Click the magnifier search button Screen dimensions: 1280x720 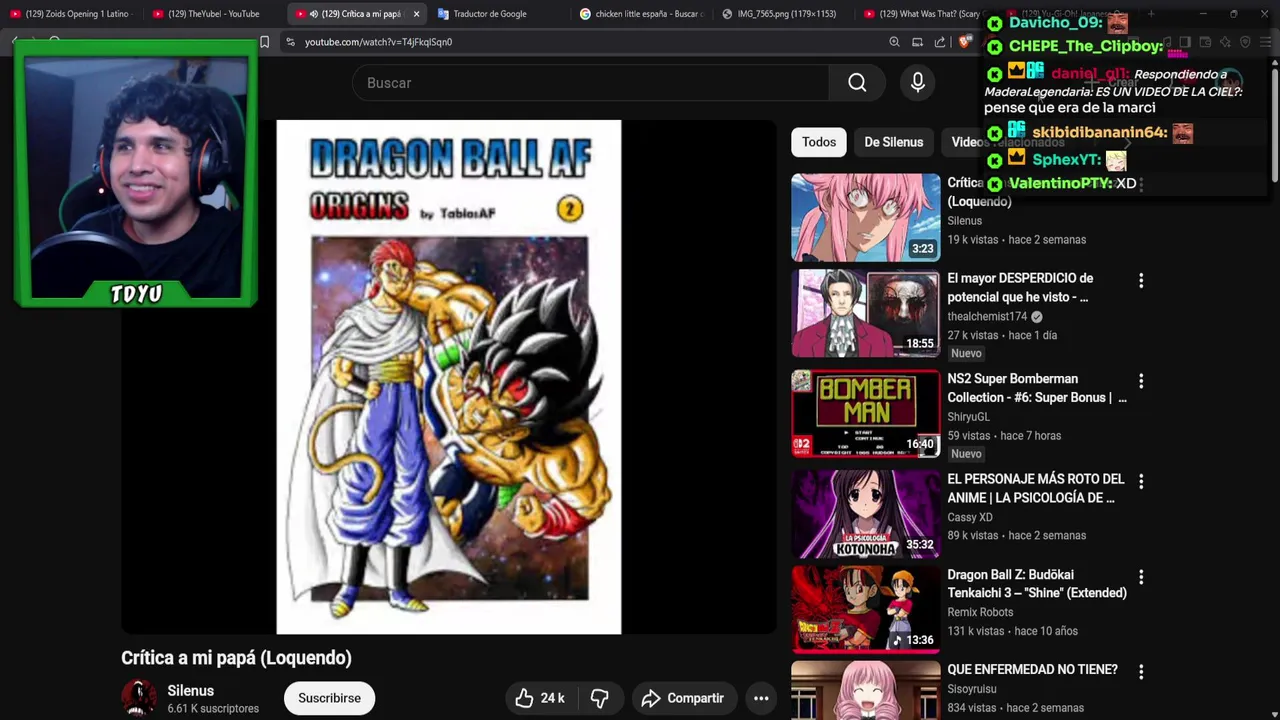click(857, 83)
